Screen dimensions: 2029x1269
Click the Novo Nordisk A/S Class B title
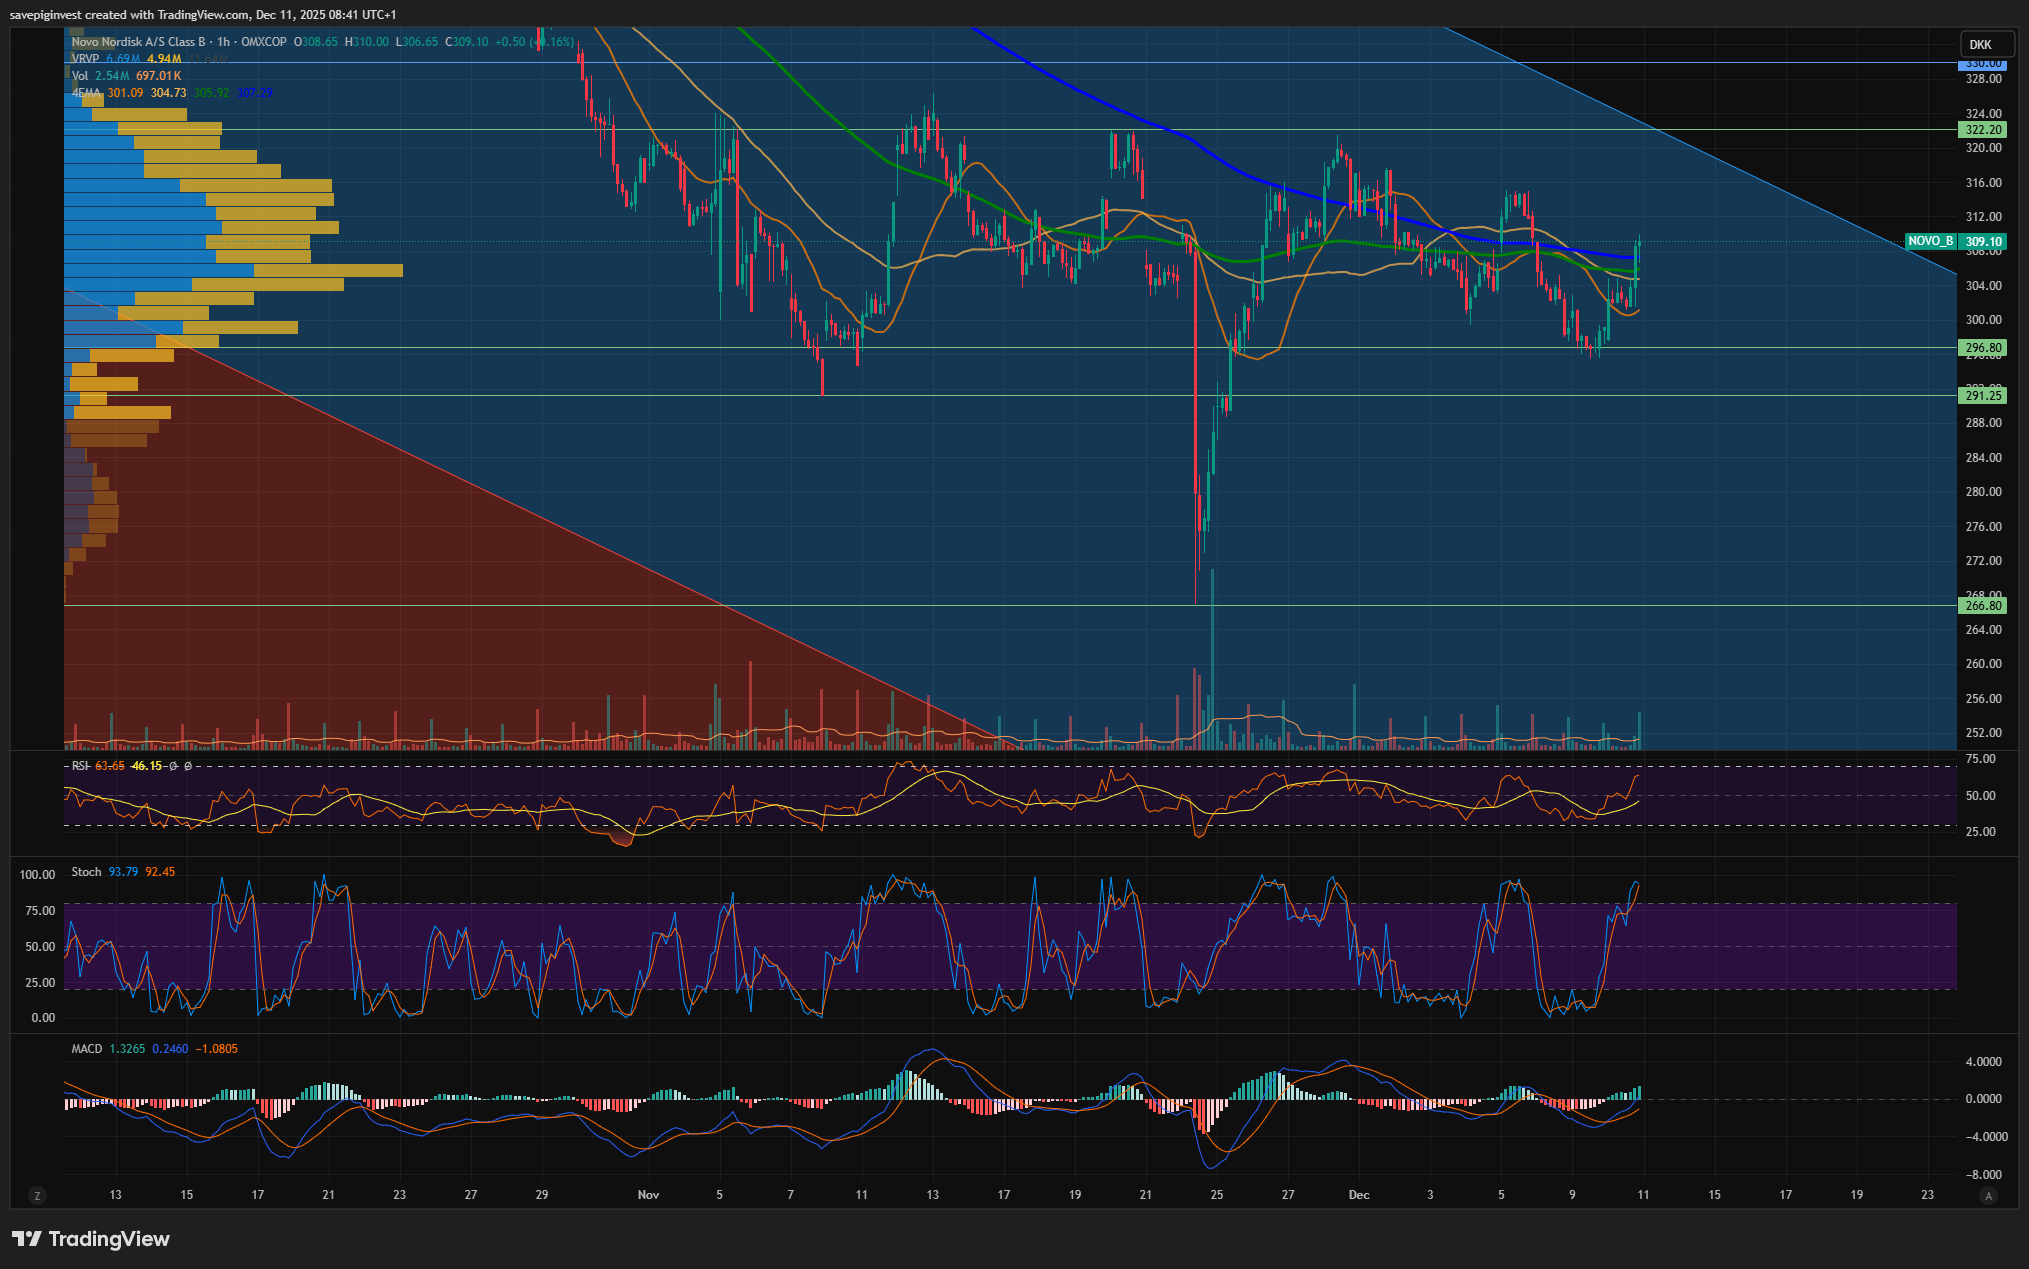[138, 42]
